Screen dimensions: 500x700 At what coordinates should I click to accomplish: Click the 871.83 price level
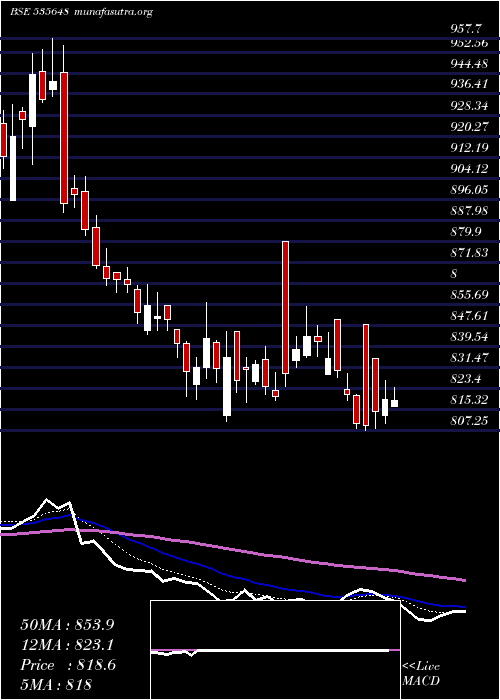point(469,252)
